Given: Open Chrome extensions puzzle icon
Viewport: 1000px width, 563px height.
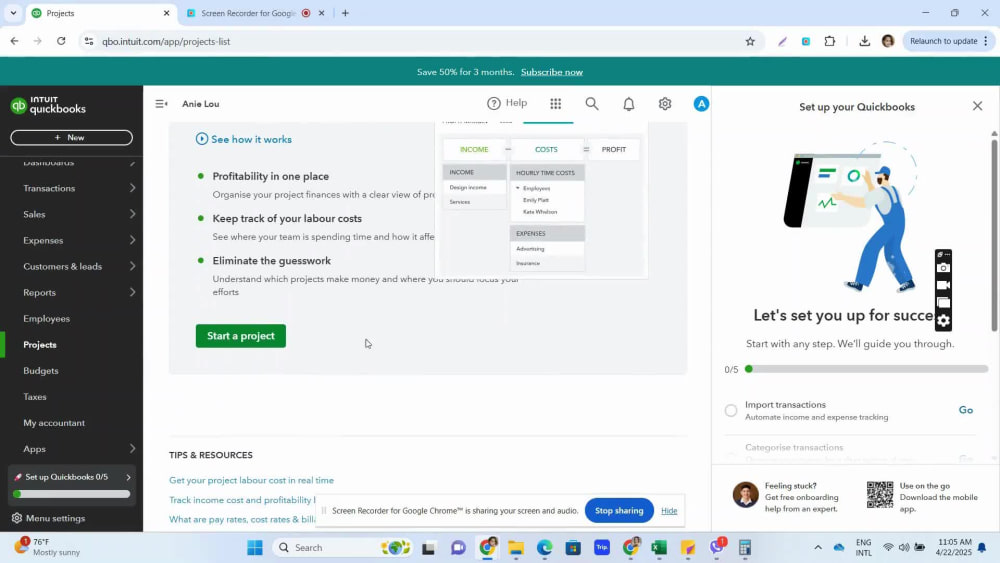Looking at the screenshot, I should tap(830, 41).
